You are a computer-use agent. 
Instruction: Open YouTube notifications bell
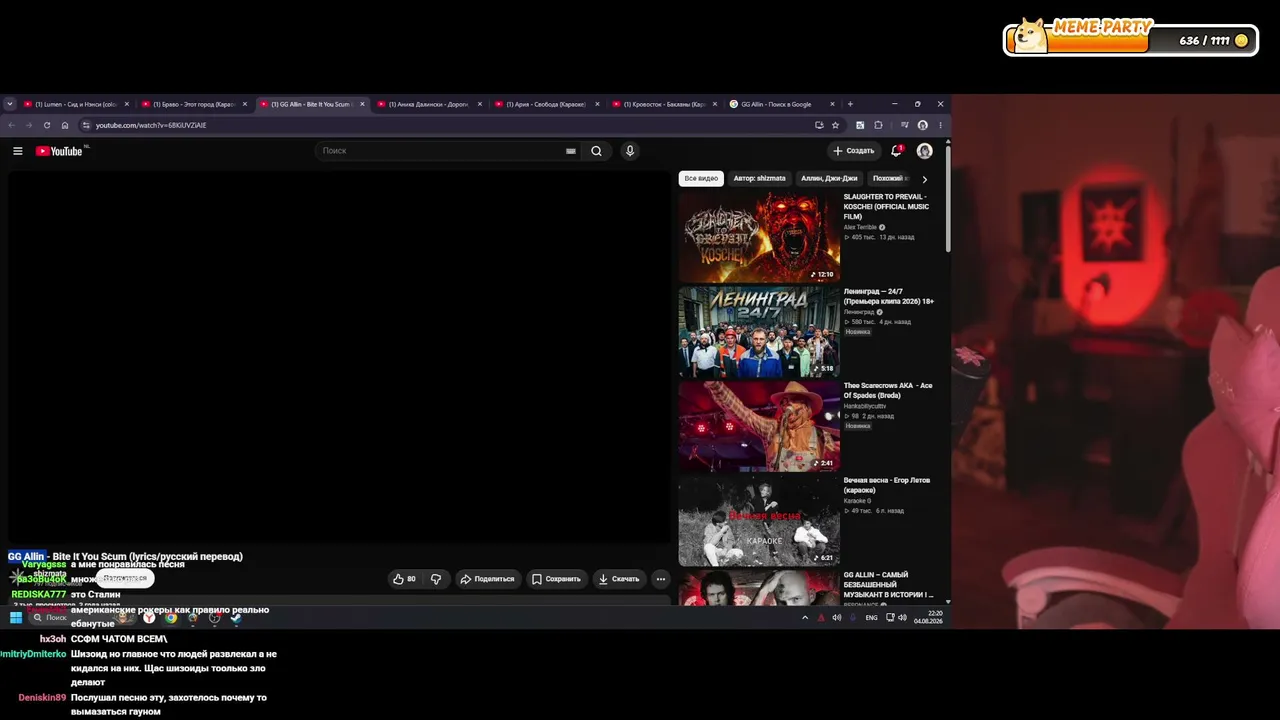pyautogui.click(x=896, y=151)
